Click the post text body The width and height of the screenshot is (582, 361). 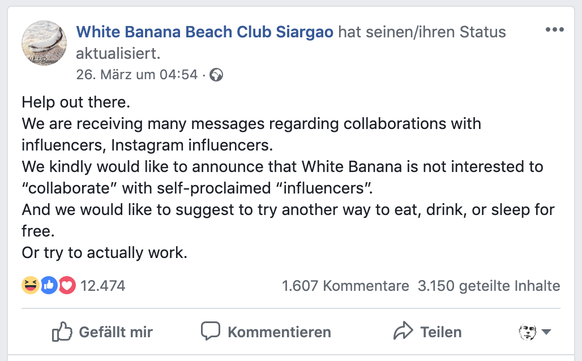288,177
